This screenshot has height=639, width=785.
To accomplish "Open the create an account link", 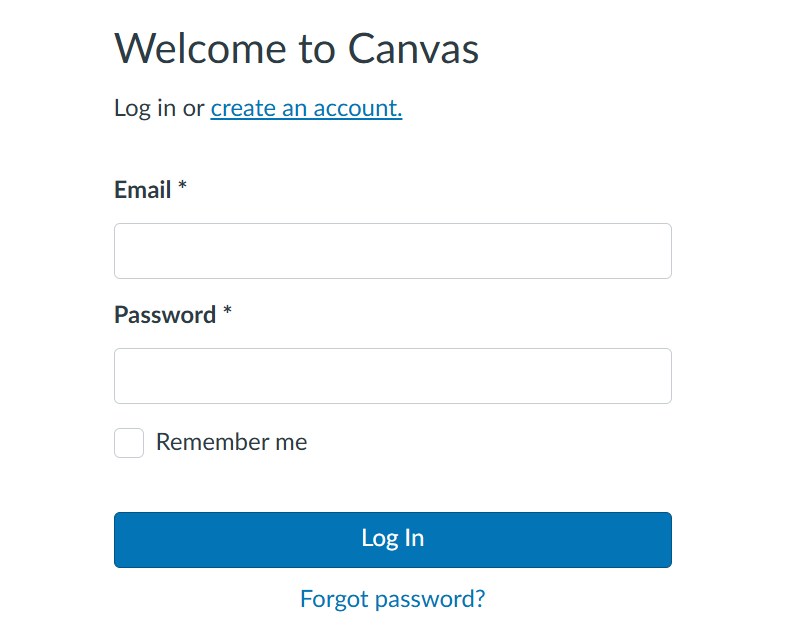I will point(306,108).
